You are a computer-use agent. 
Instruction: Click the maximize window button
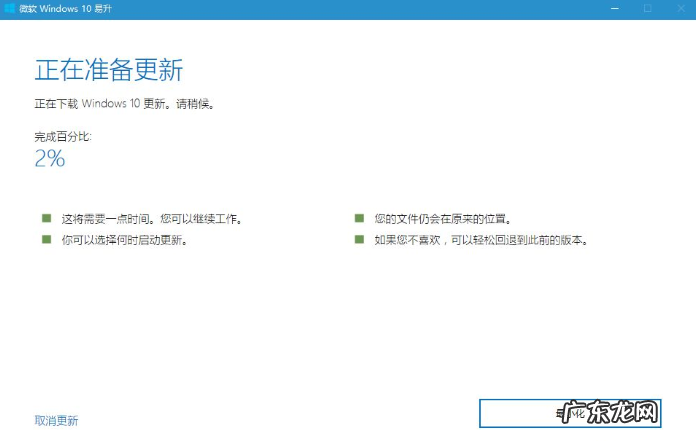(648, 8)
